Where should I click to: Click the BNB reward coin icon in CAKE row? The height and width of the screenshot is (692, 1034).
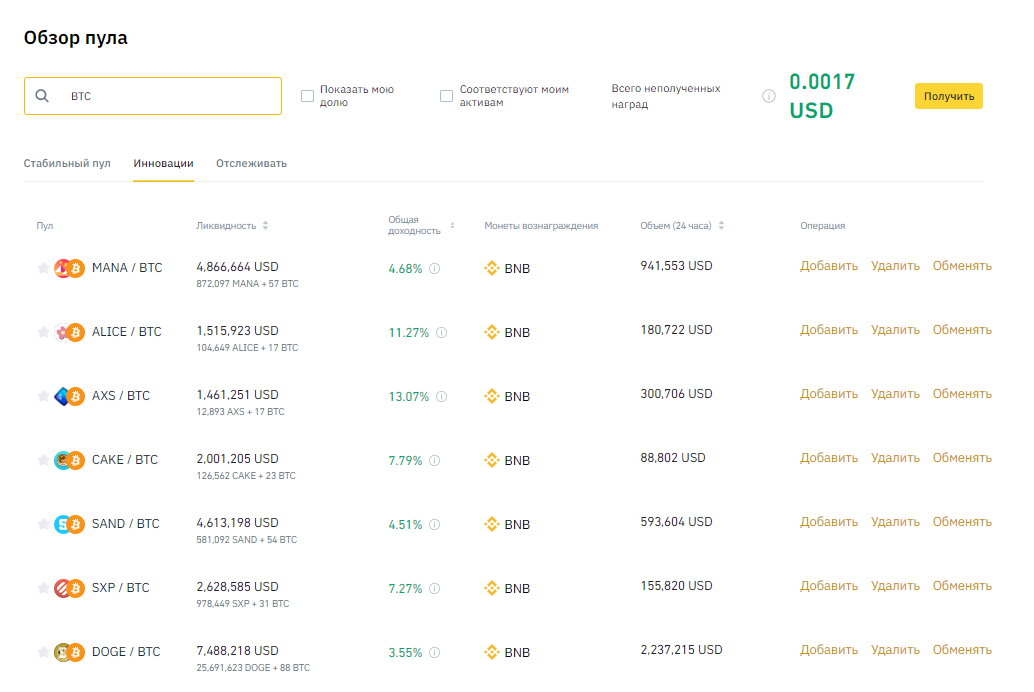(492, 460)
